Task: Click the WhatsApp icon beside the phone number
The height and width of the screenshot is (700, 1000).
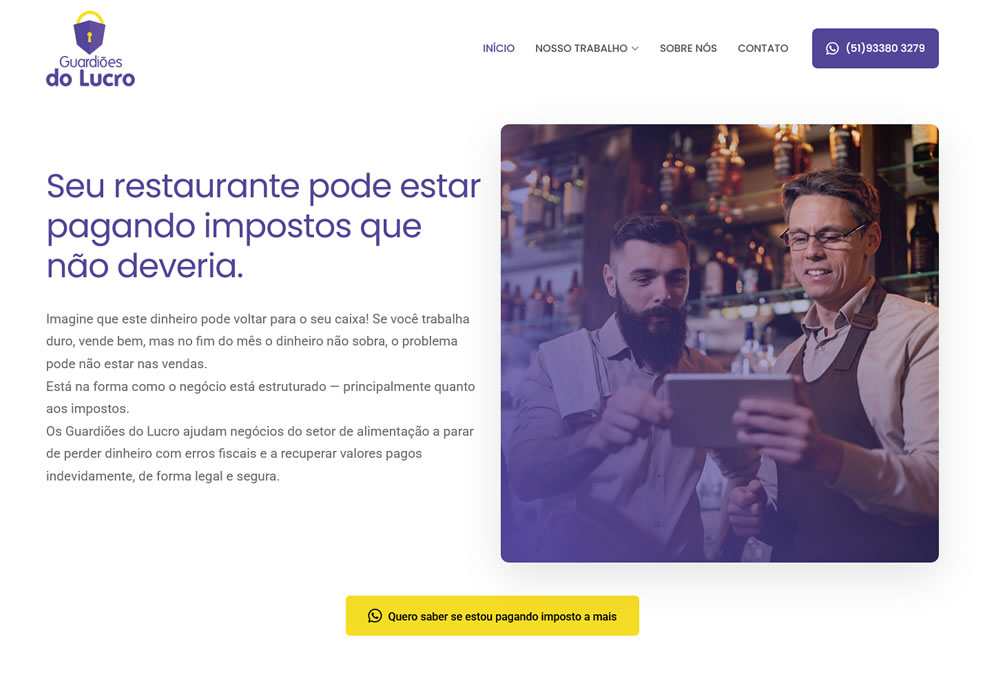Action: [832, 48]
